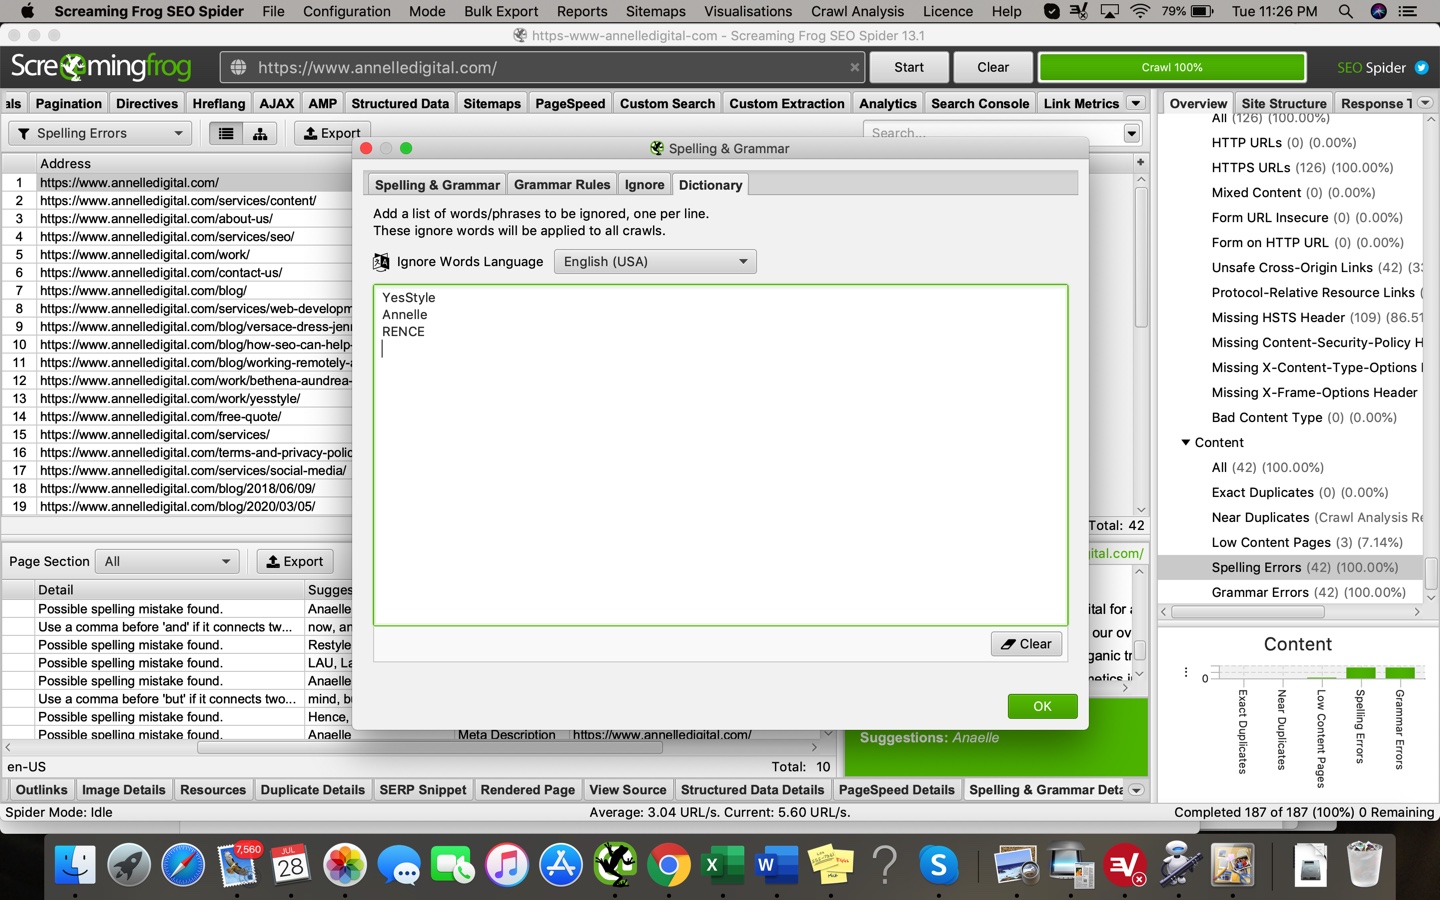Show more right panel tabs dropdown
The image size is (1440, 900).
pyautogui.click(x=1425, y=103)
